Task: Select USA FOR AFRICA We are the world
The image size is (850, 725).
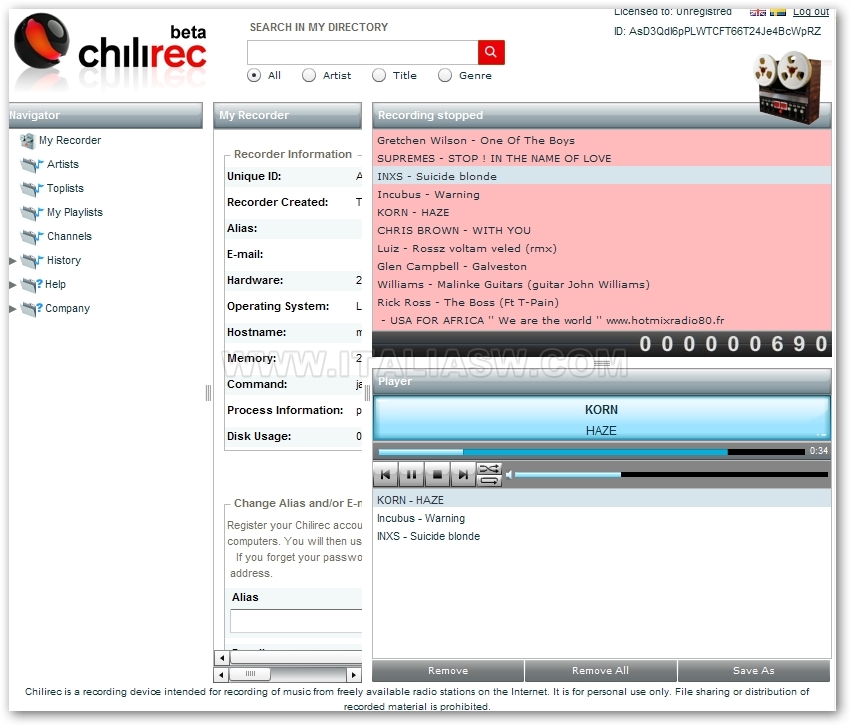Action: [x=602, y=320]
